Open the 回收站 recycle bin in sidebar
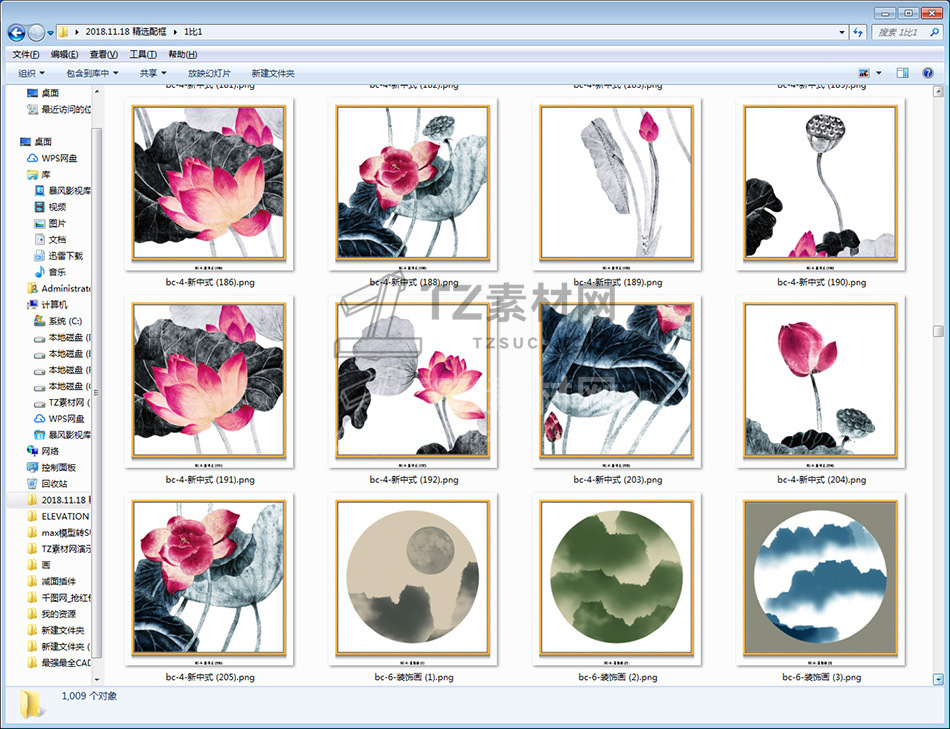Screen dimensions: 950x729 (54, 483)
